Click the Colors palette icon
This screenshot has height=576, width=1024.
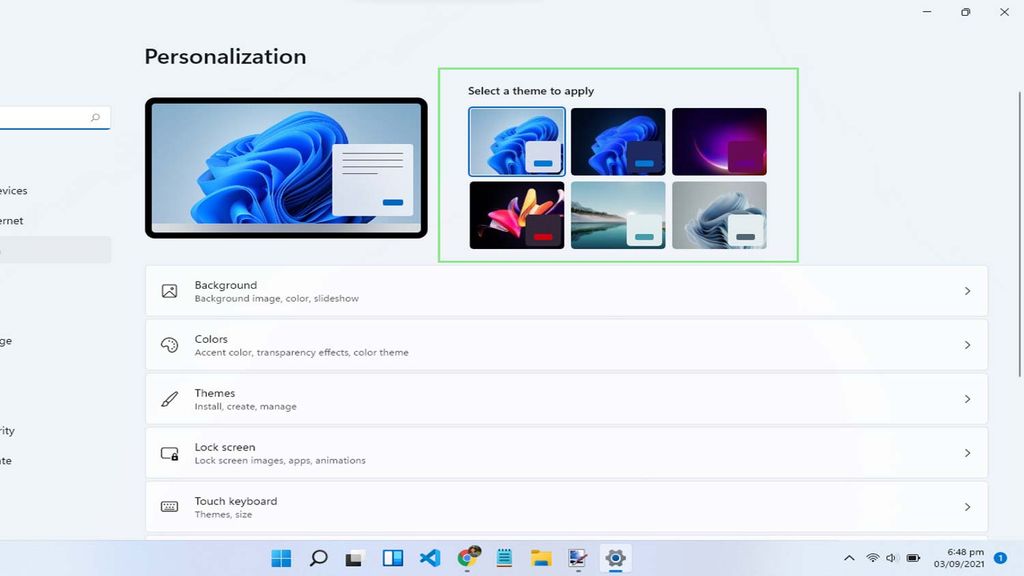pos(170,344)
